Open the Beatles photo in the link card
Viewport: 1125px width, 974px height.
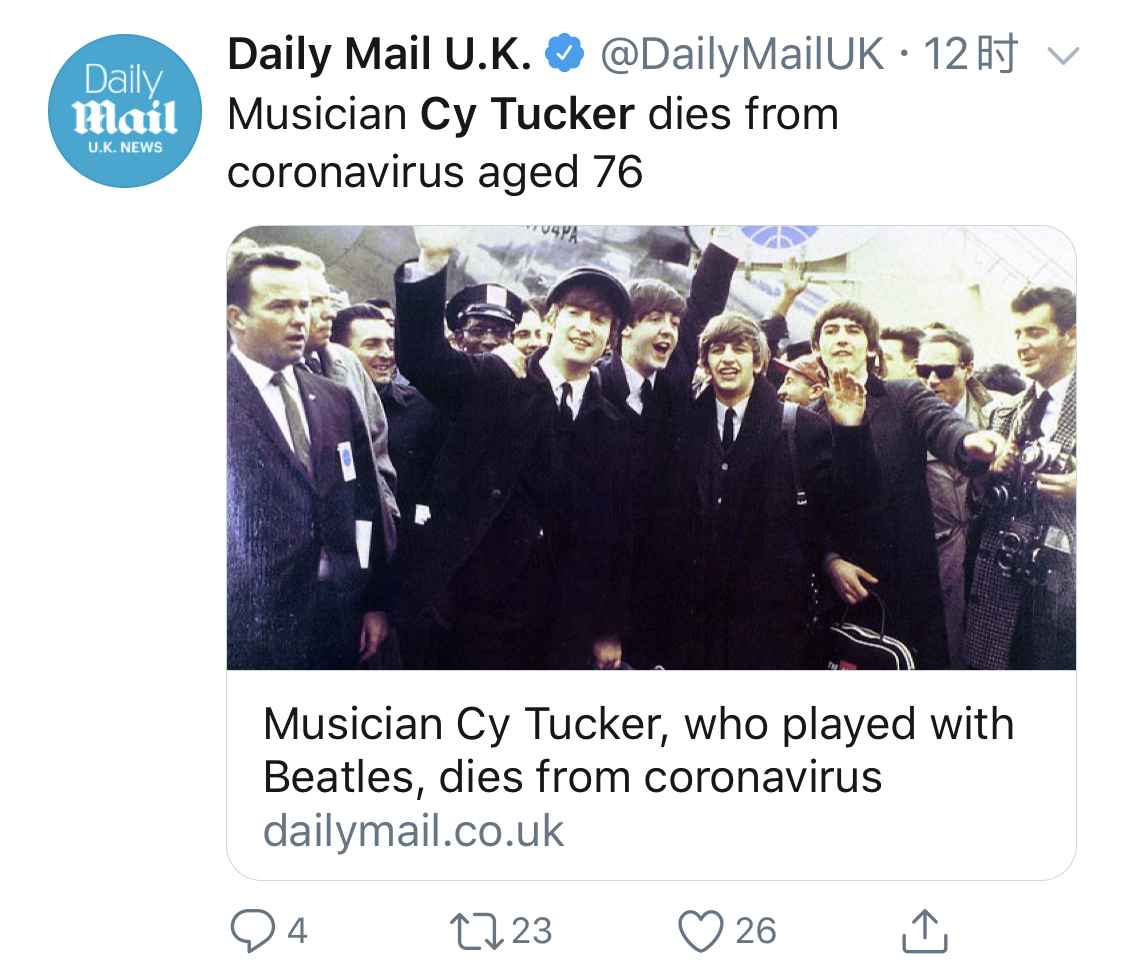(x=651, y=447)
